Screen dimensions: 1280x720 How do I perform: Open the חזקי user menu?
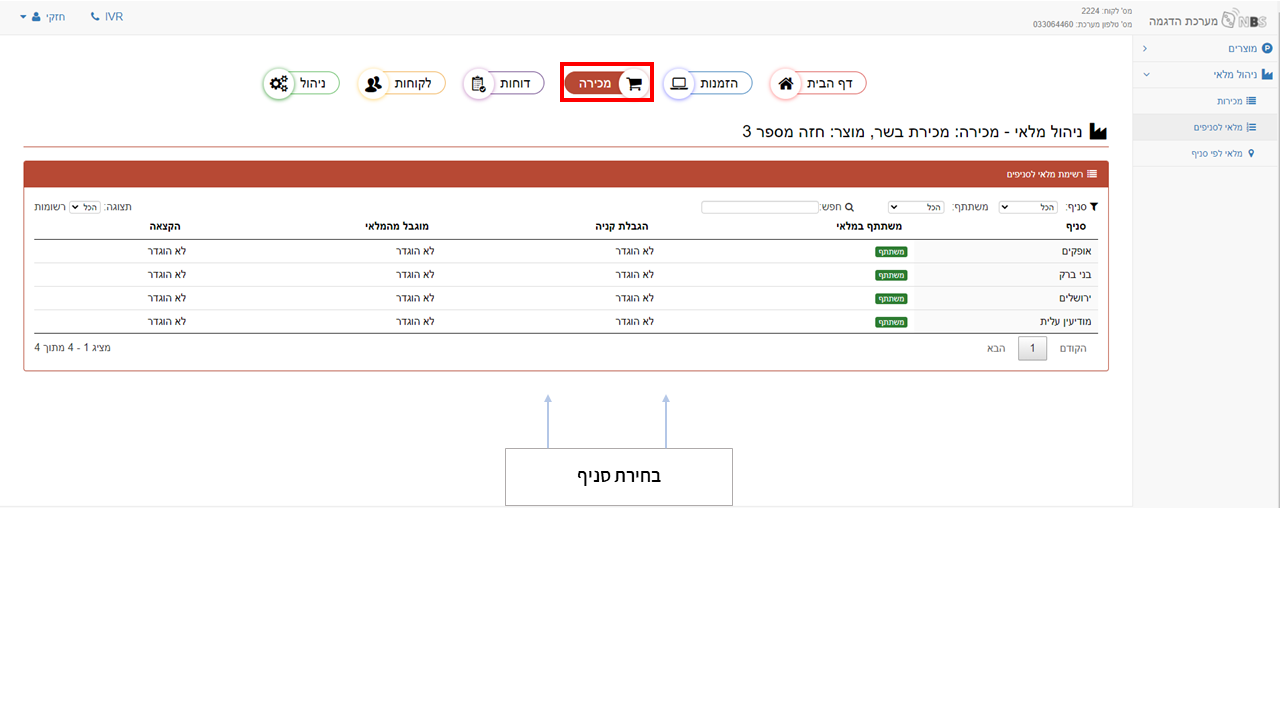(43, 17)
